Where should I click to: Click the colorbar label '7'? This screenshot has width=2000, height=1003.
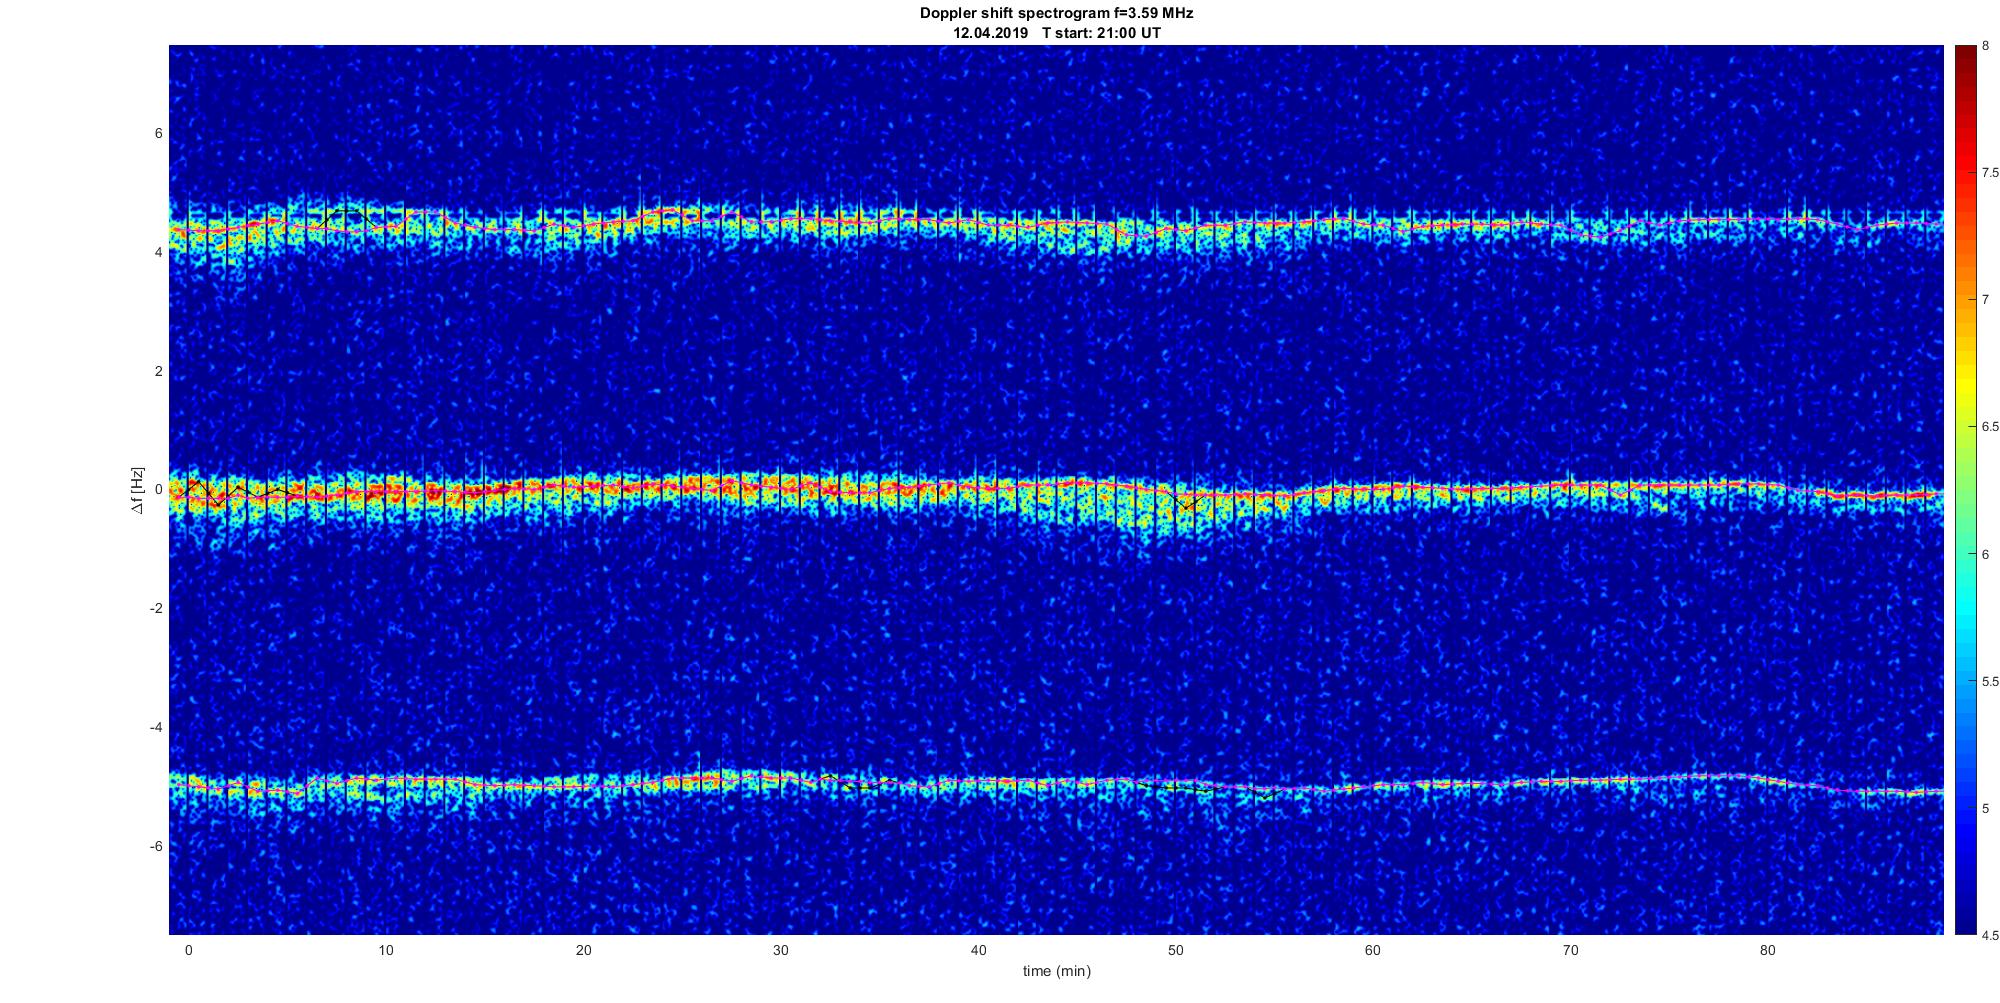click(1985, 300)
